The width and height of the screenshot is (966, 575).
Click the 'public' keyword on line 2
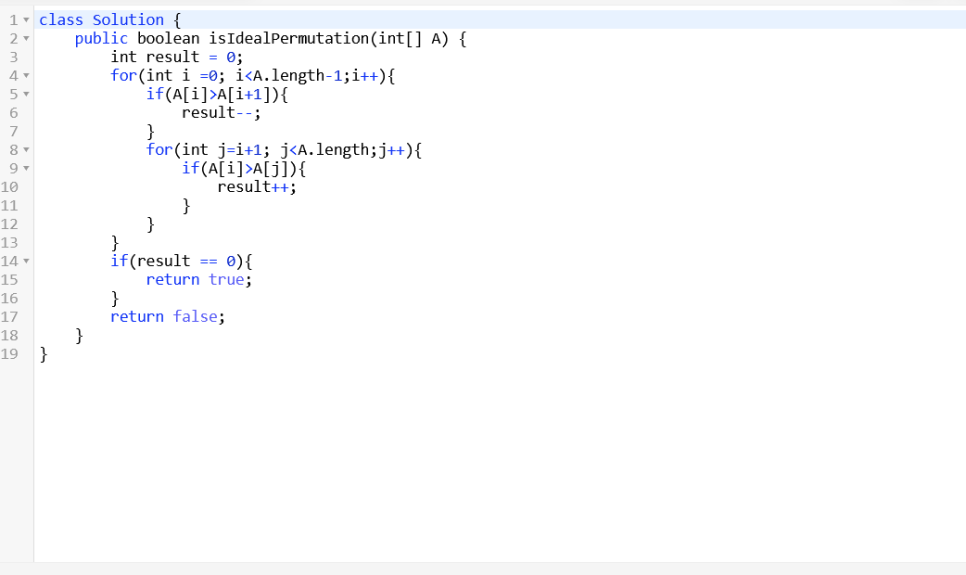[x=101, y=39]
